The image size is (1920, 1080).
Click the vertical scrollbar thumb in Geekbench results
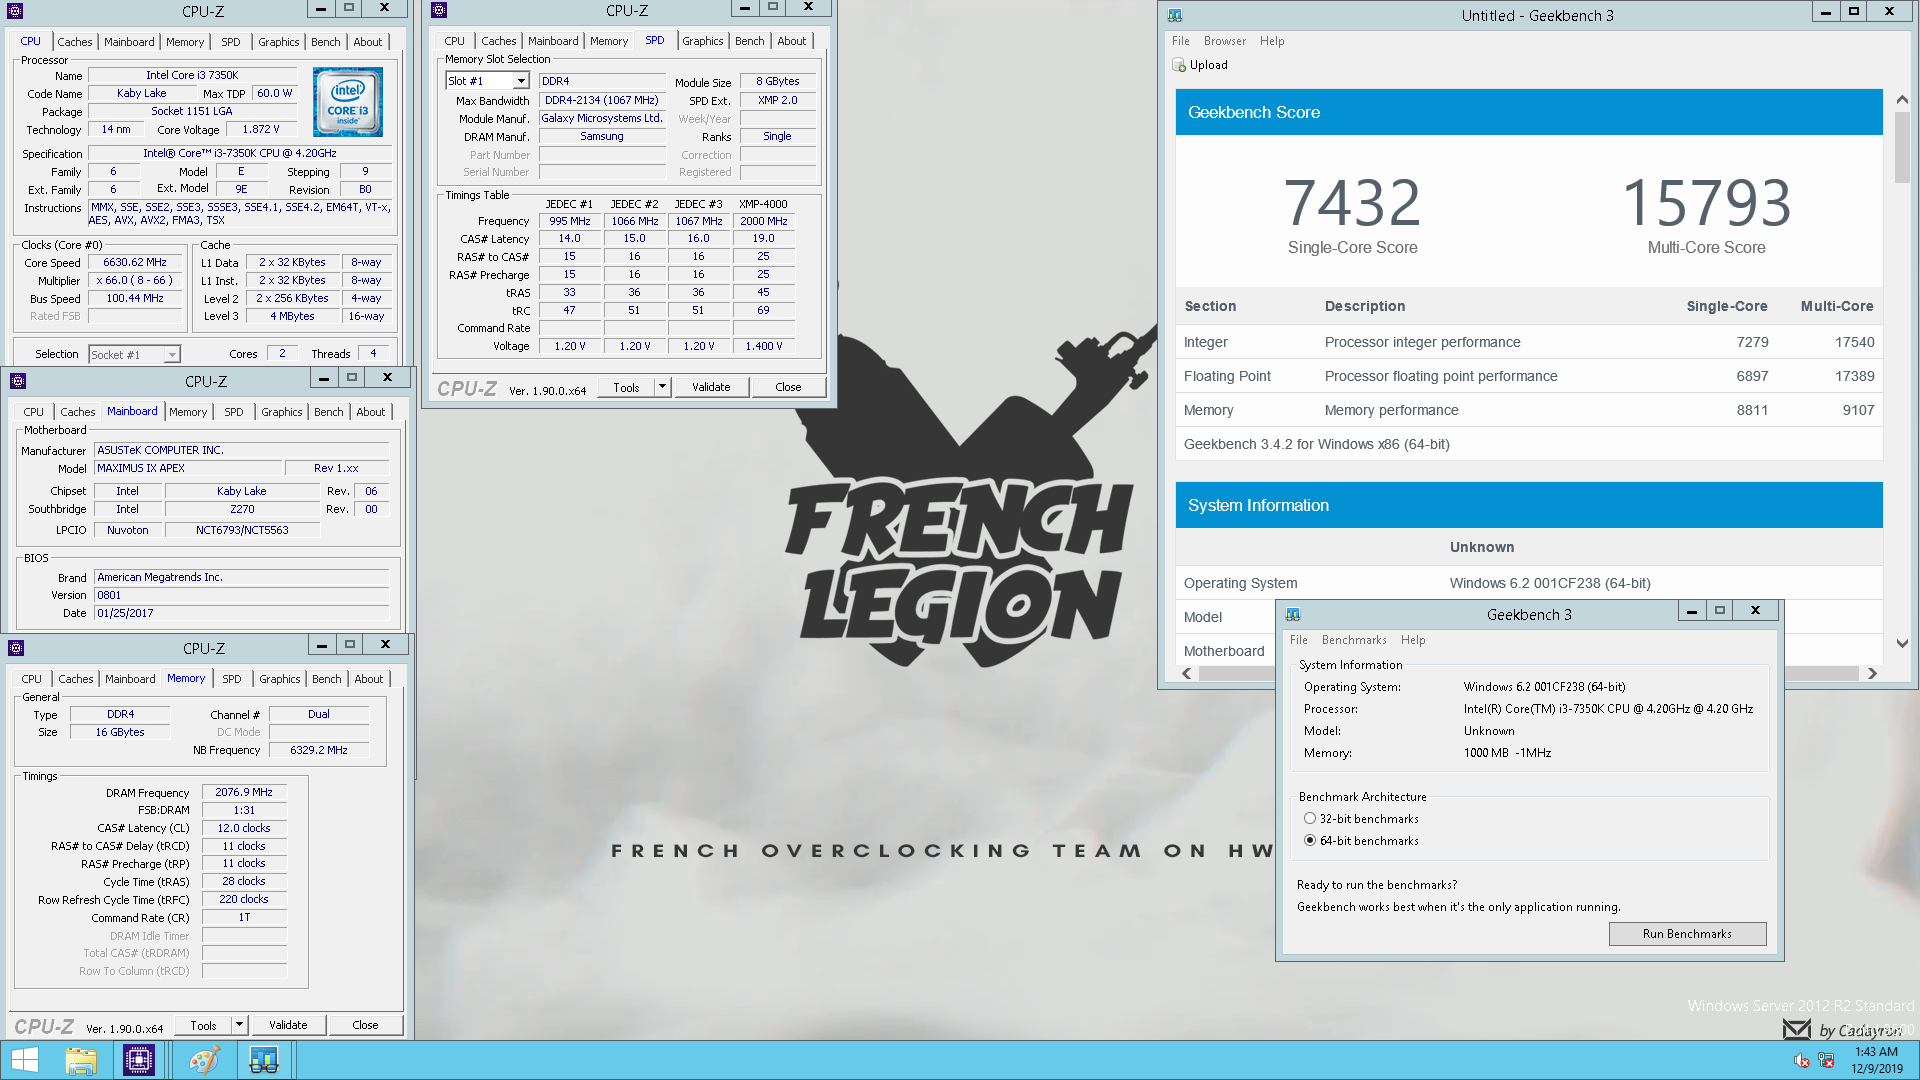pos(1901,148)
